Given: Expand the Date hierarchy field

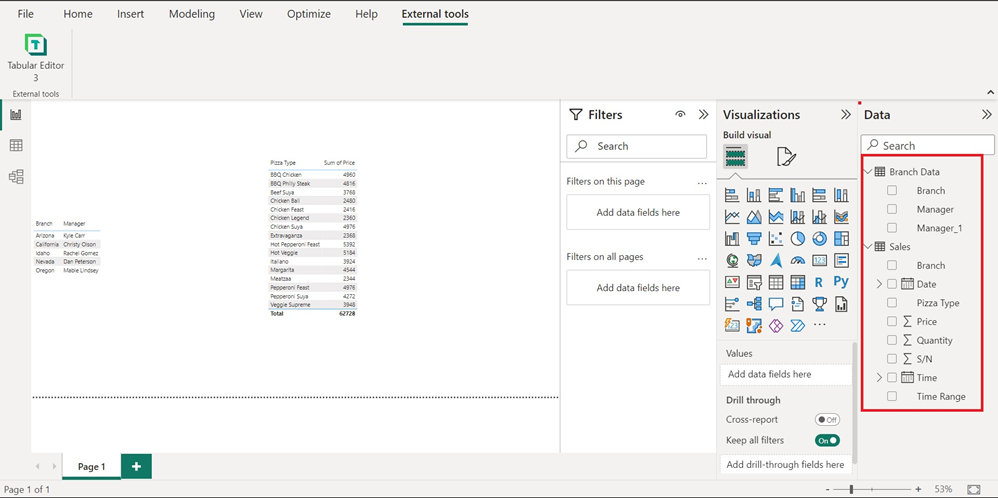Looking at the screenshot, I should [879, 284].
